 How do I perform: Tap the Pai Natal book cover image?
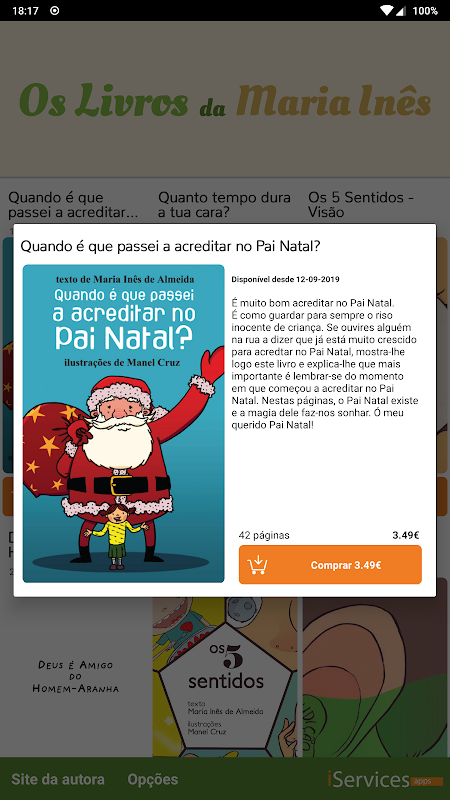(123, 423)
